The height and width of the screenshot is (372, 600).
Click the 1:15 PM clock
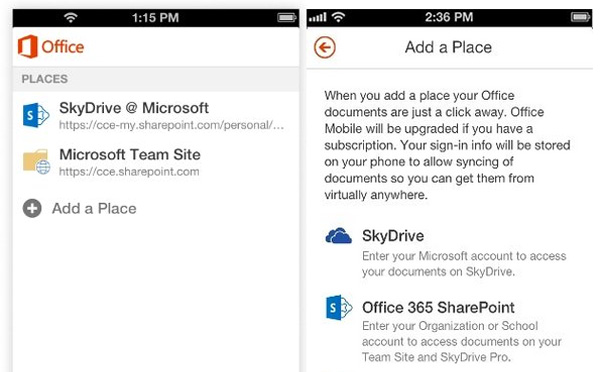pyautogui.click(x=155, y=18)
